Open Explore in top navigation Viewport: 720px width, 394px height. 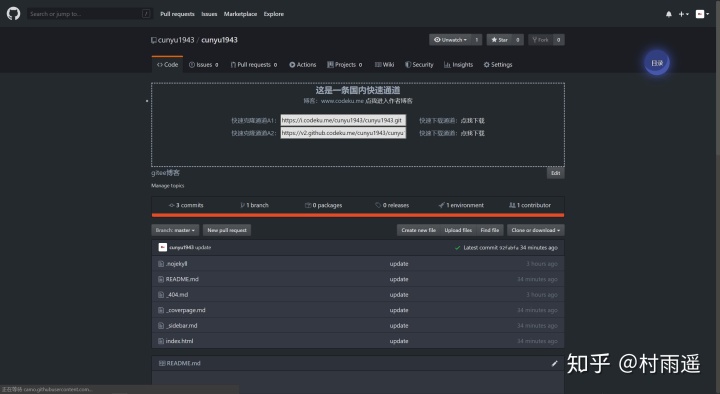coord(274,14)
